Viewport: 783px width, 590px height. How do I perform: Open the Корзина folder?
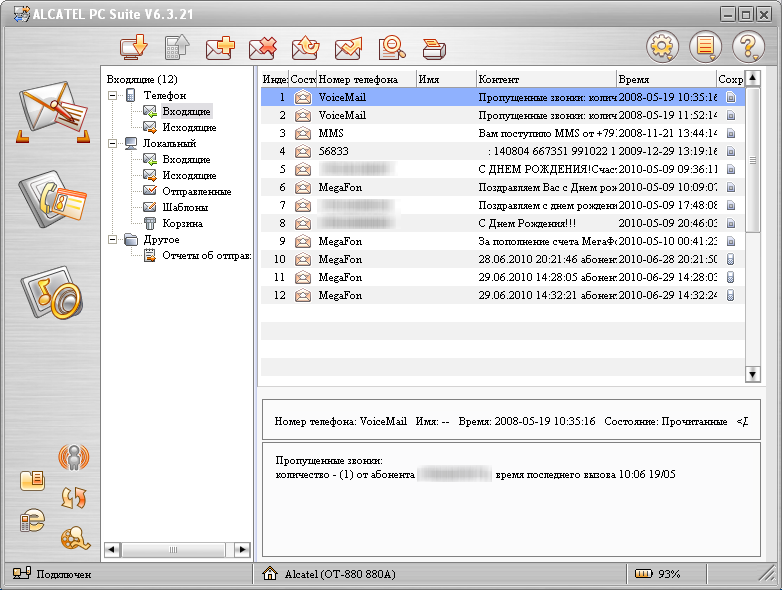coord(182,223)
